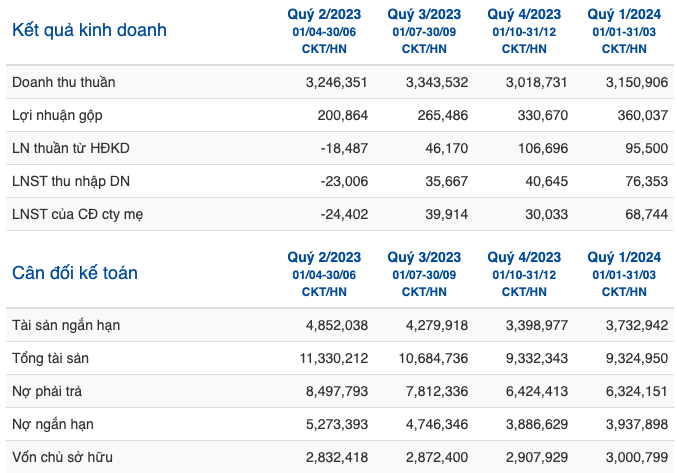
Task: Click short-term debt value 3,886,629
Action: [x=537, y=425]
